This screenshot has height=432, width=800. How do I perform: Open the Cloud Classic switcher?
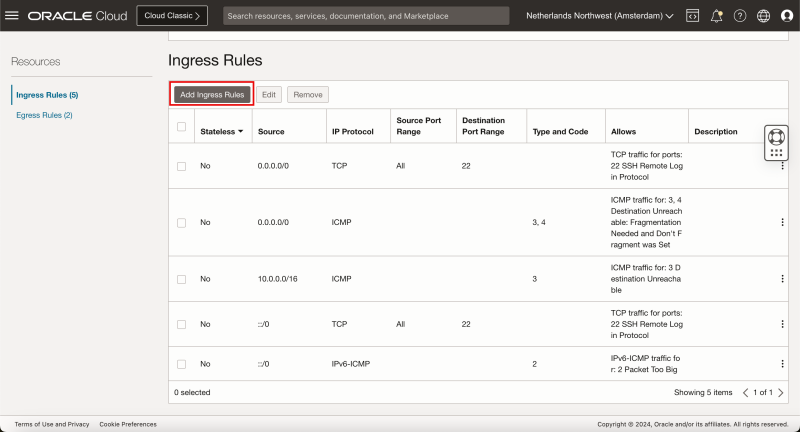172,16
